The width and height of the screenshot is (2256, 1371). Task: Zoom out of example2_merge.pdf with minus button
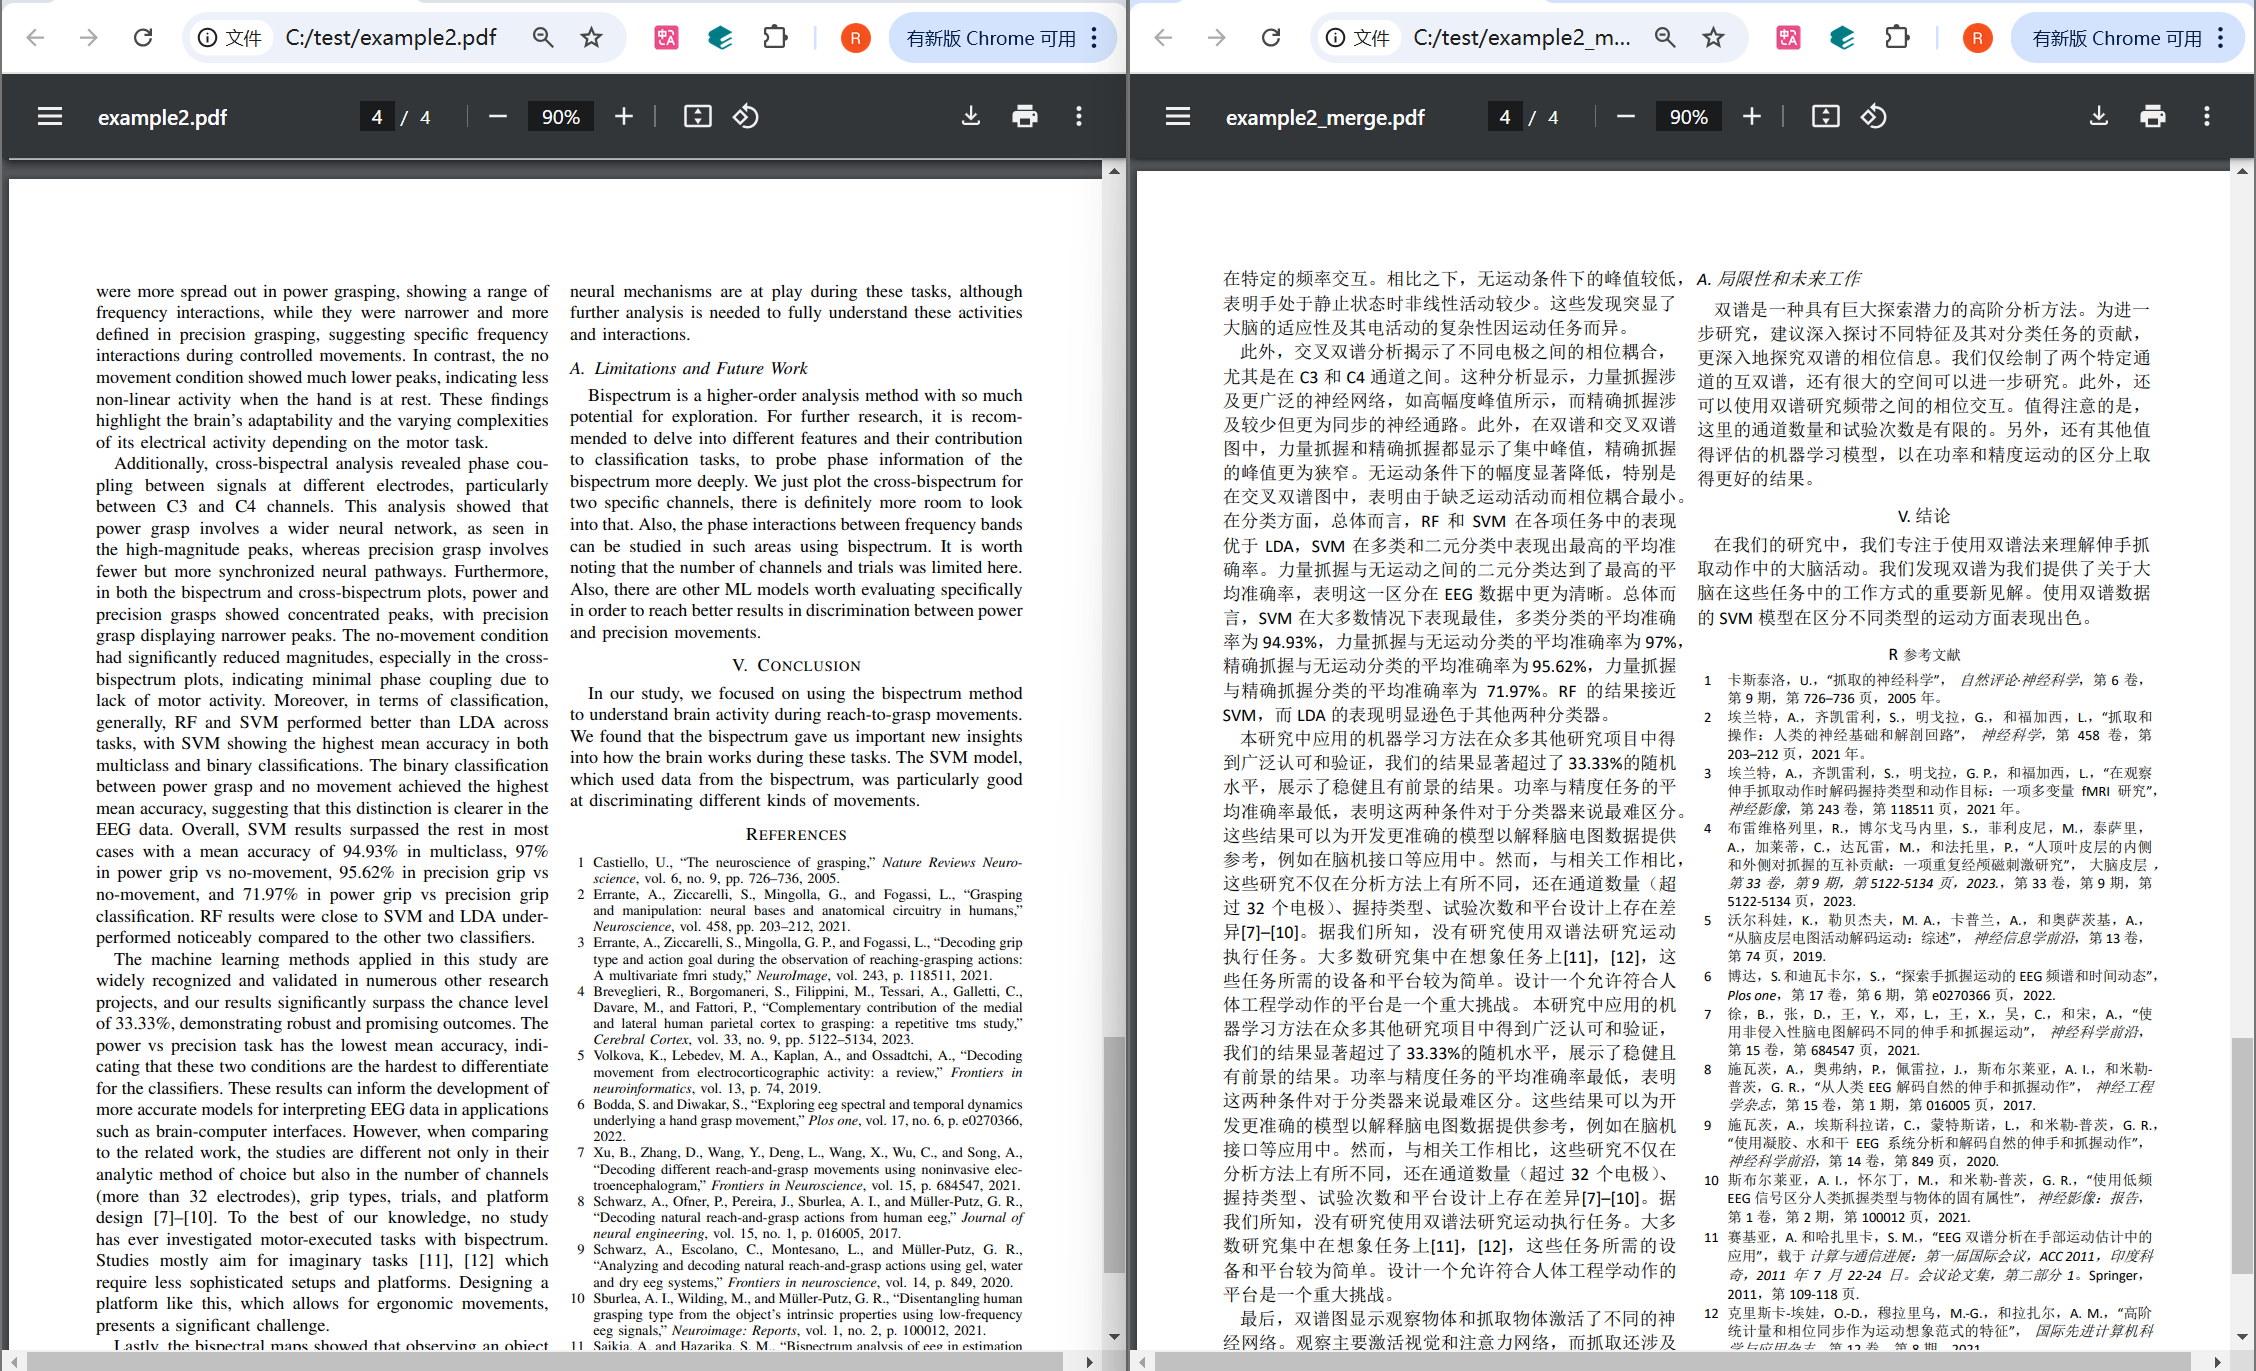(1626, 117)
